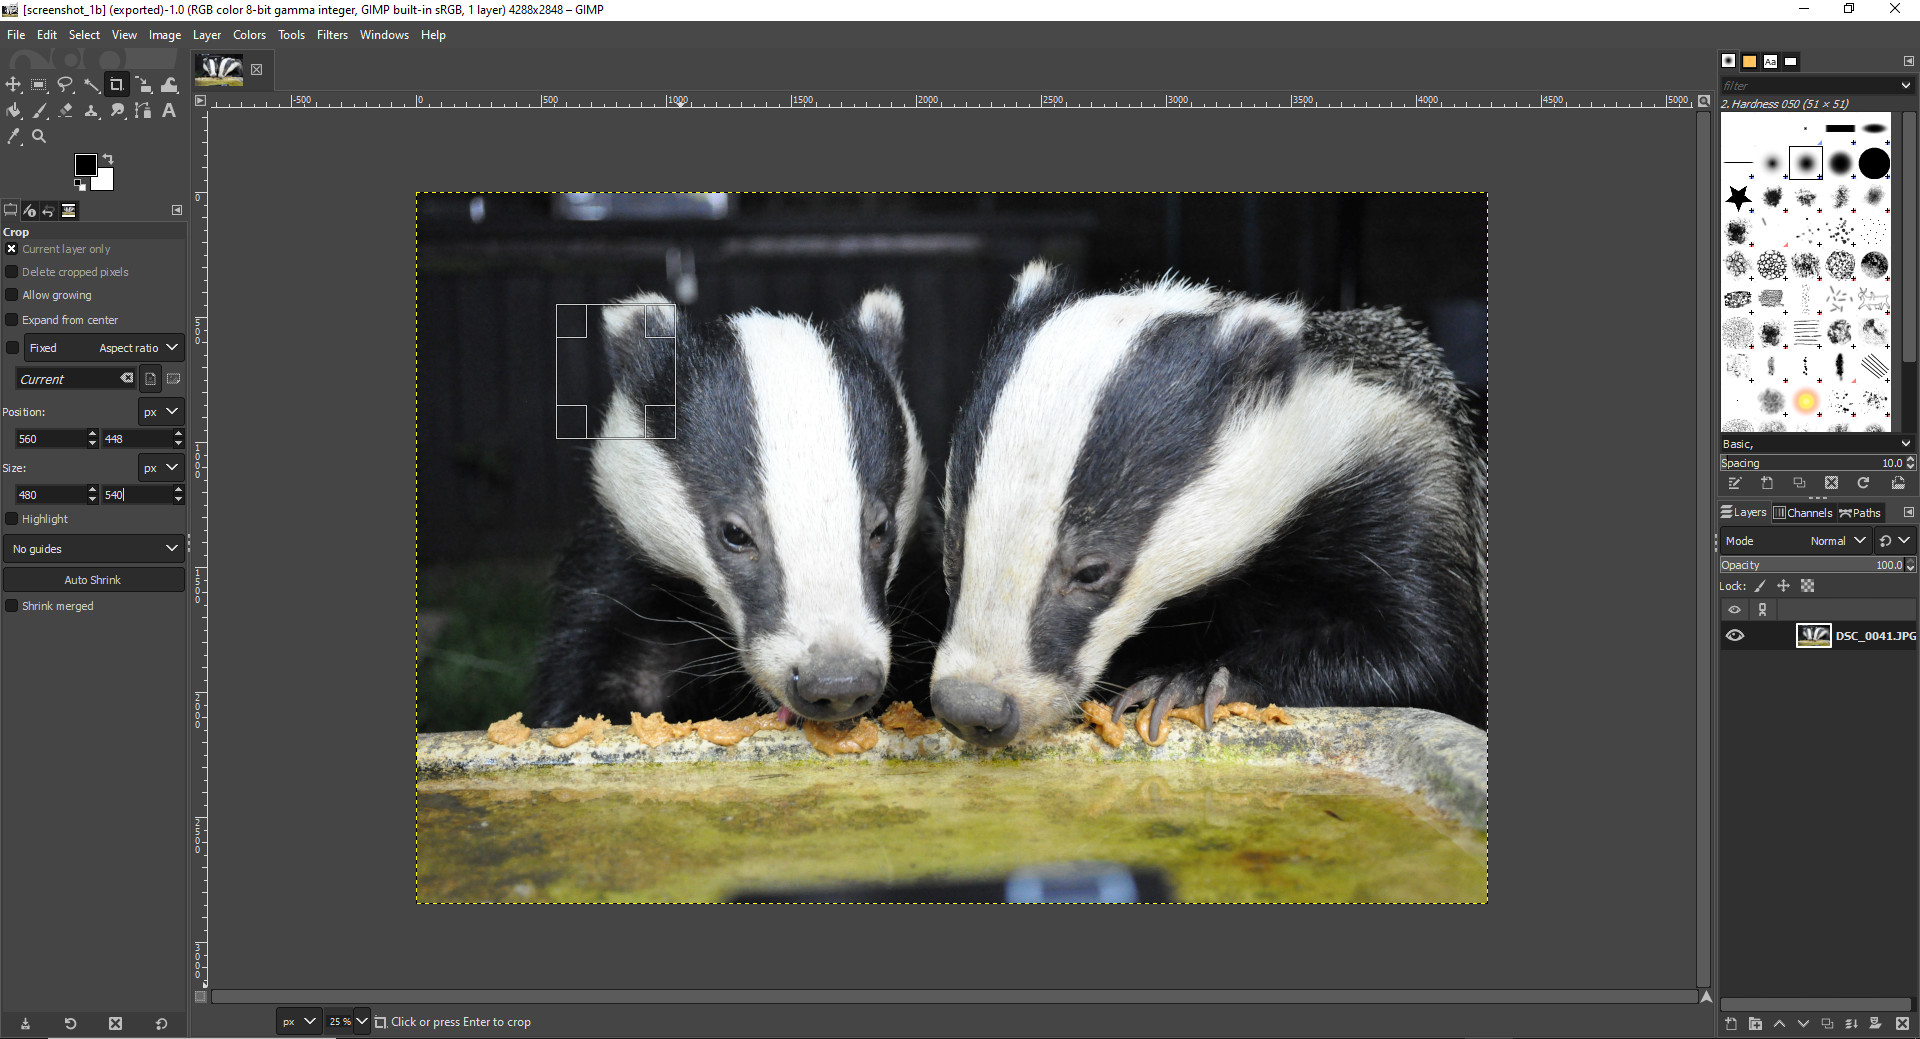
Task: Pick the Eraser tool
Action: 65,111
